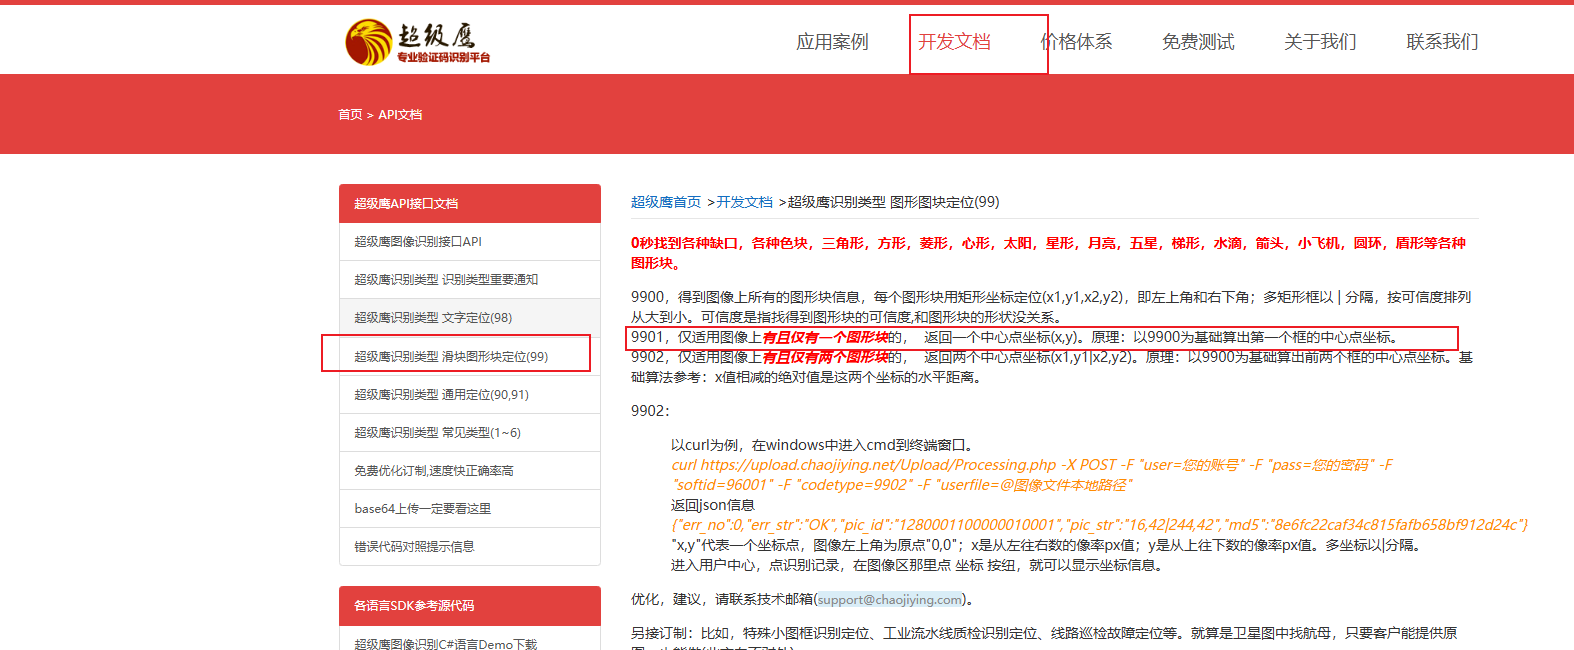
Task: Open 关于我们 in the top navigation
Action: pos(1320,42)
